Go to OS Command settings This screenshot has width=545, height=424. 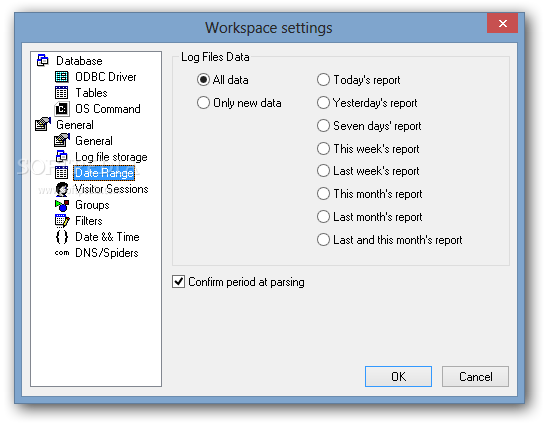coord(108,109)
